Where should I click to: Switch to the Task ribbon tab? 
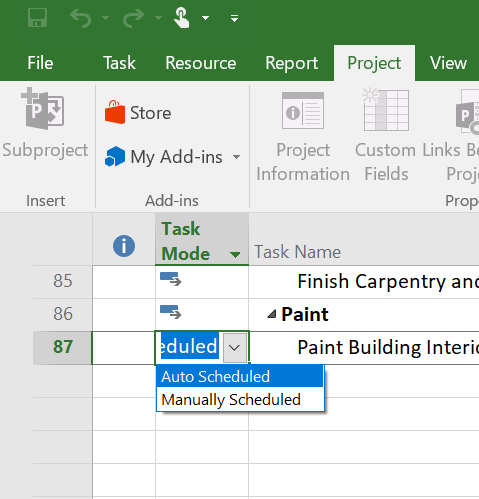click(x=119, y=63)
